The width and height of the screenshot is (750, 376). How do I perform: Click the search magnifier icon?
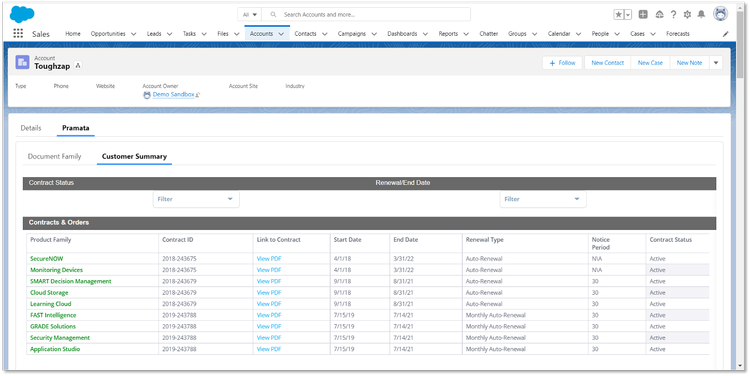[273, 15]
